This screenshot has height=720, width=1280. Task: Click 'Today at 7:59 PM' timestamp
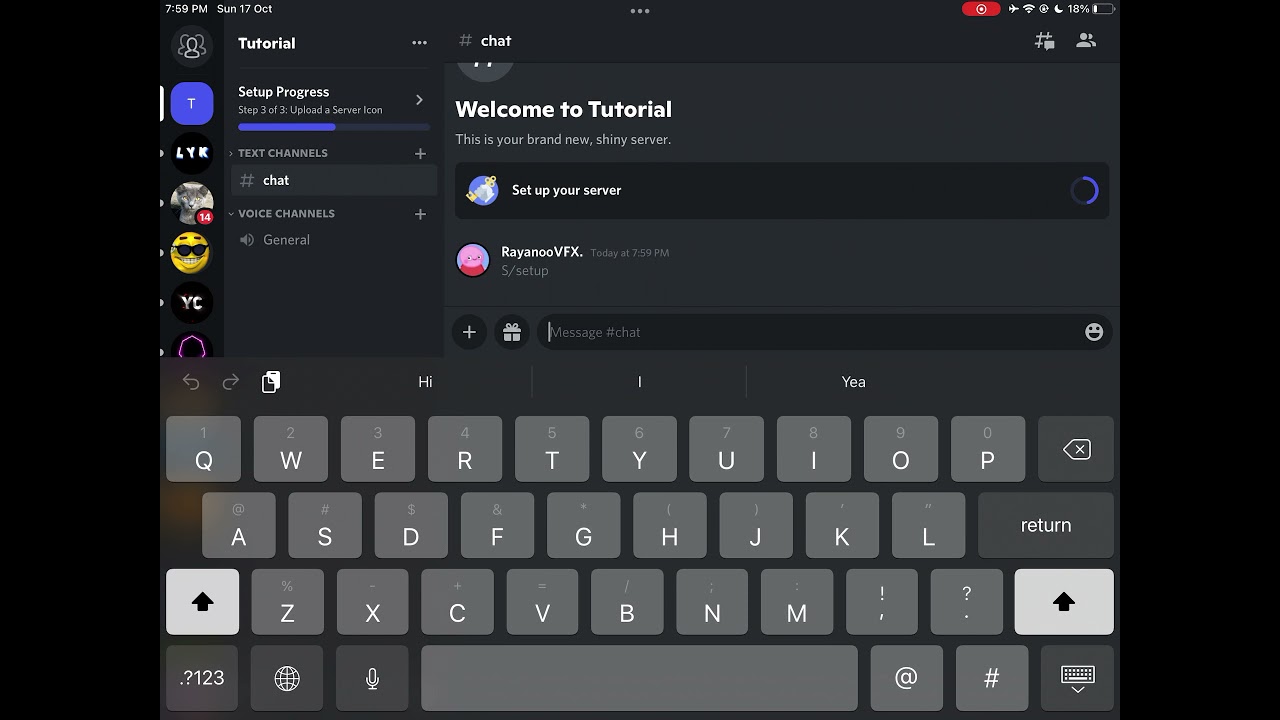click(x=629, y=253)
